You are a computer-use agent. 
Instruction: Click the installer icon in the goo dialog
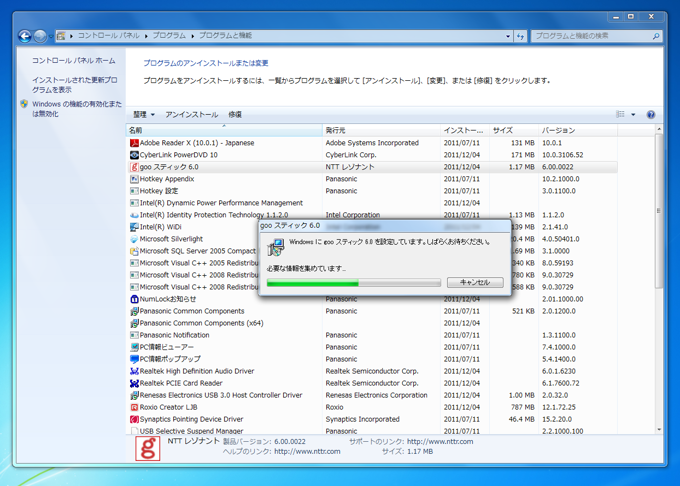pos(275,247)
